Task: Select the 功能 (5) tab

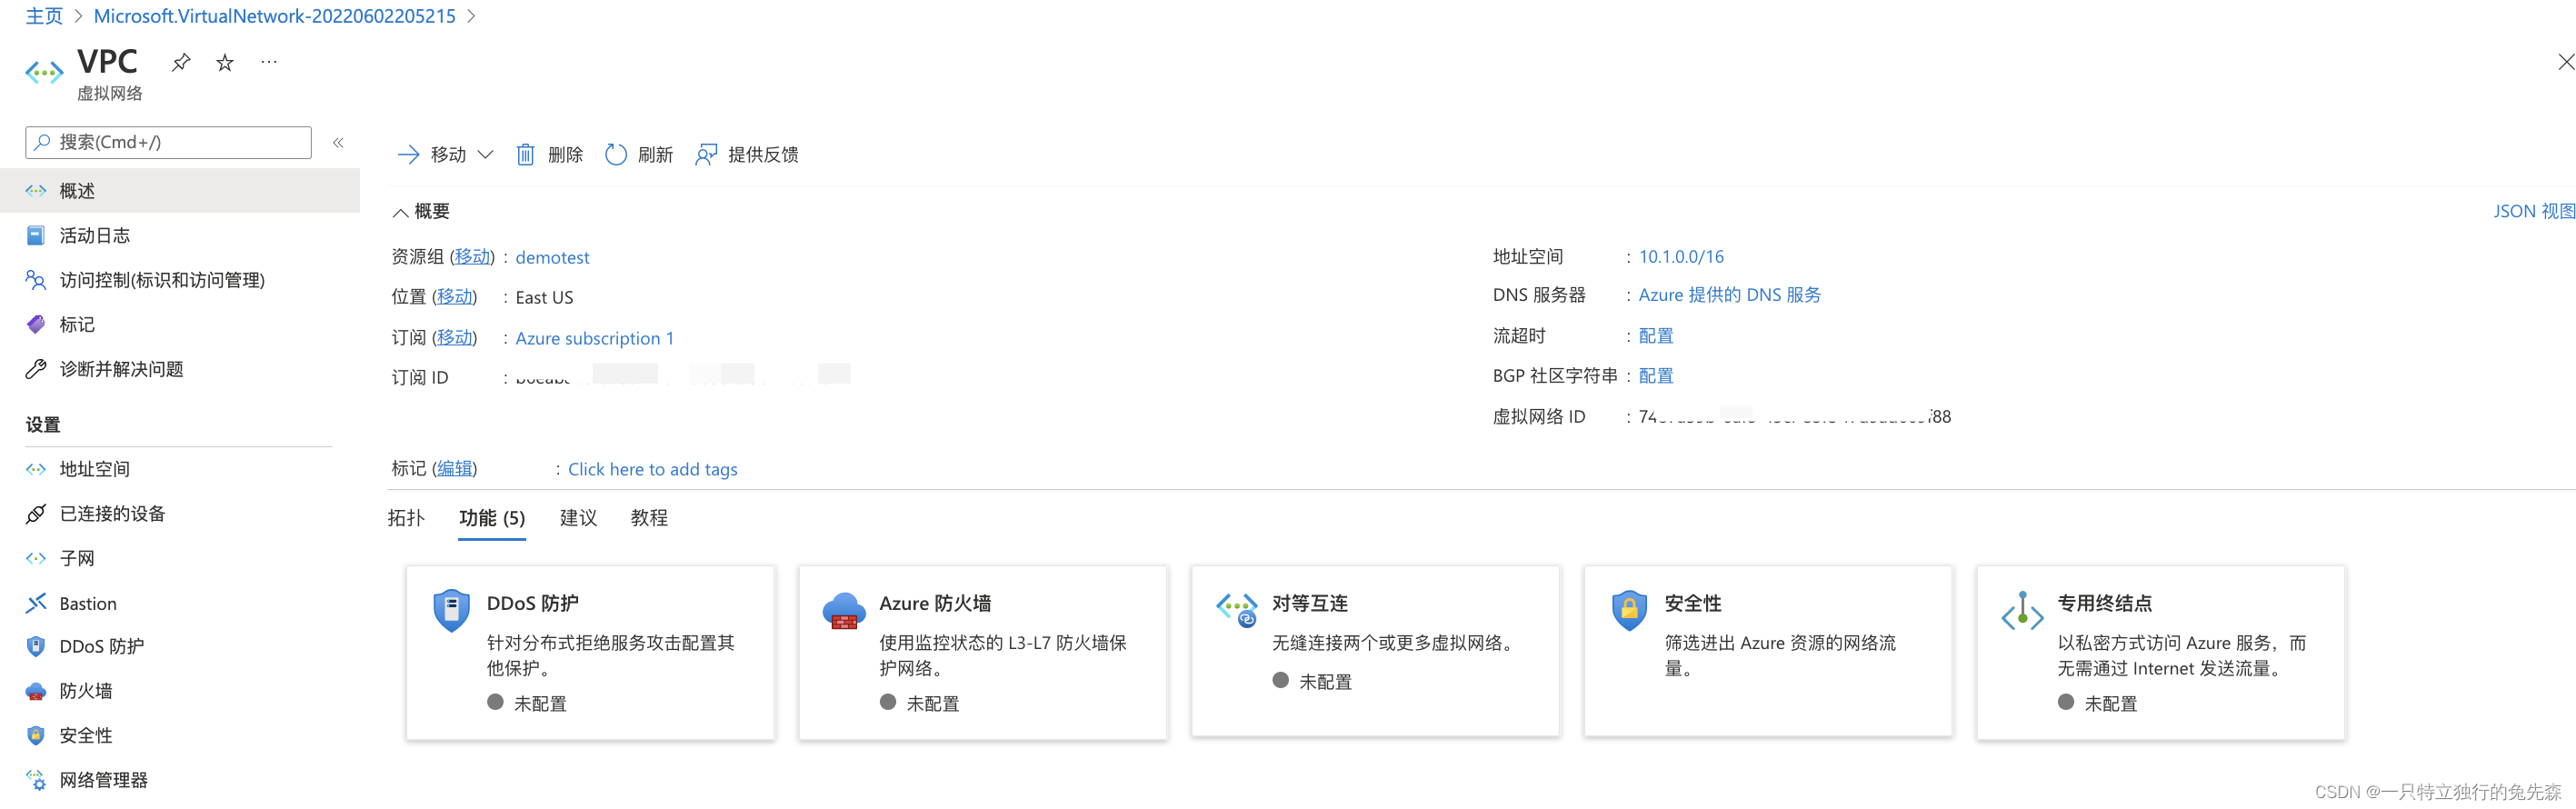Action: coord(491,518)
